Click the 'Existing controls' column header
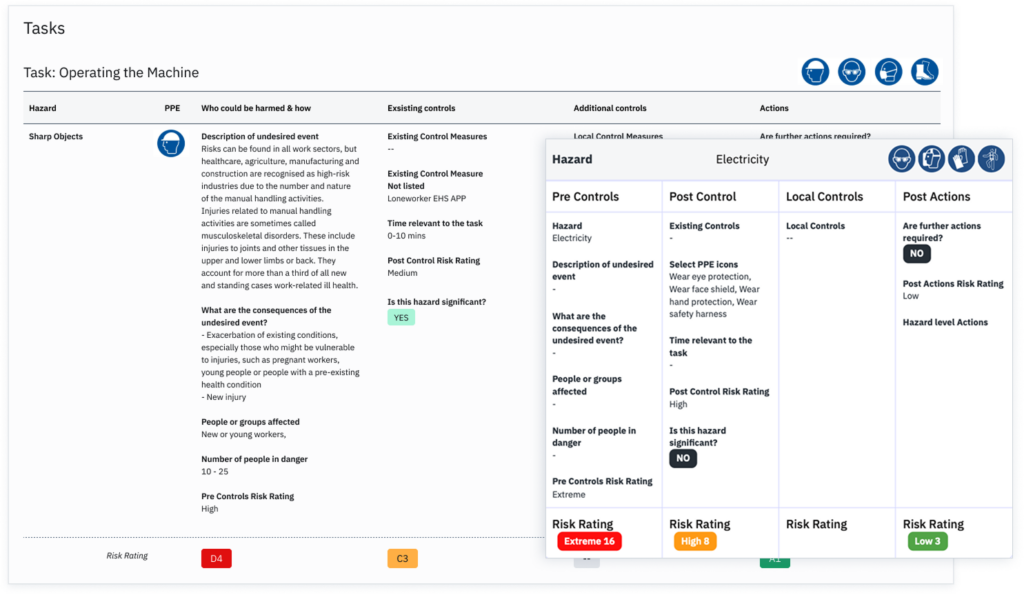 point(421,108)
